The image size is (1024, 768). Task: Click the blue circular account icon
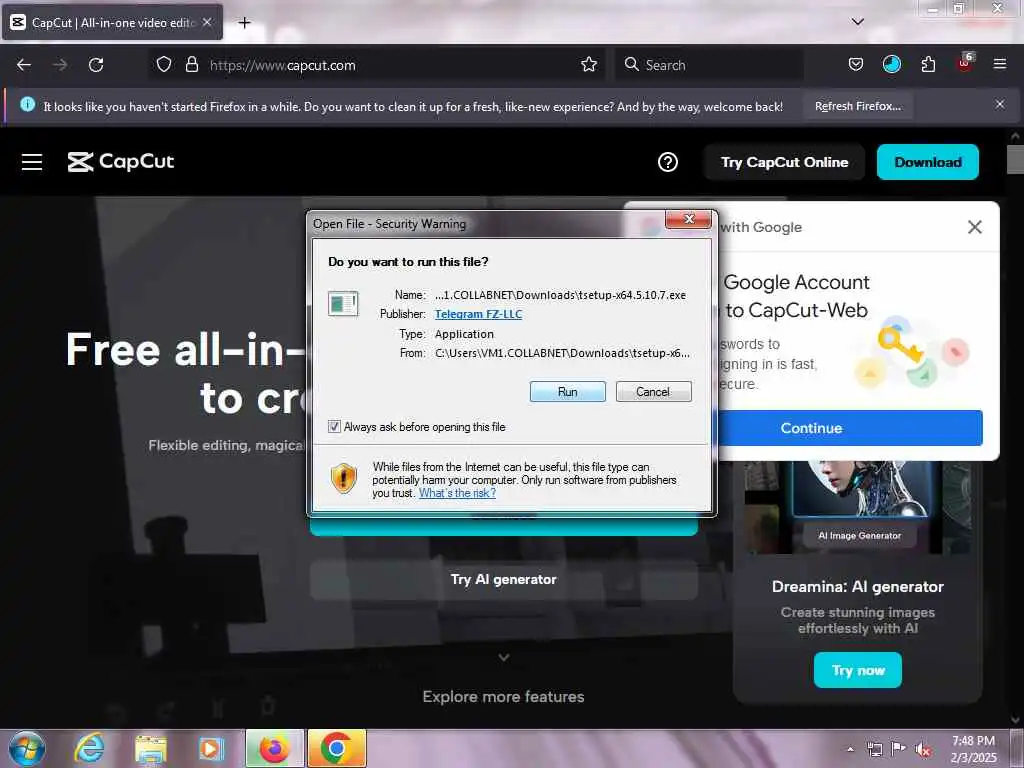tap(891, 65)
